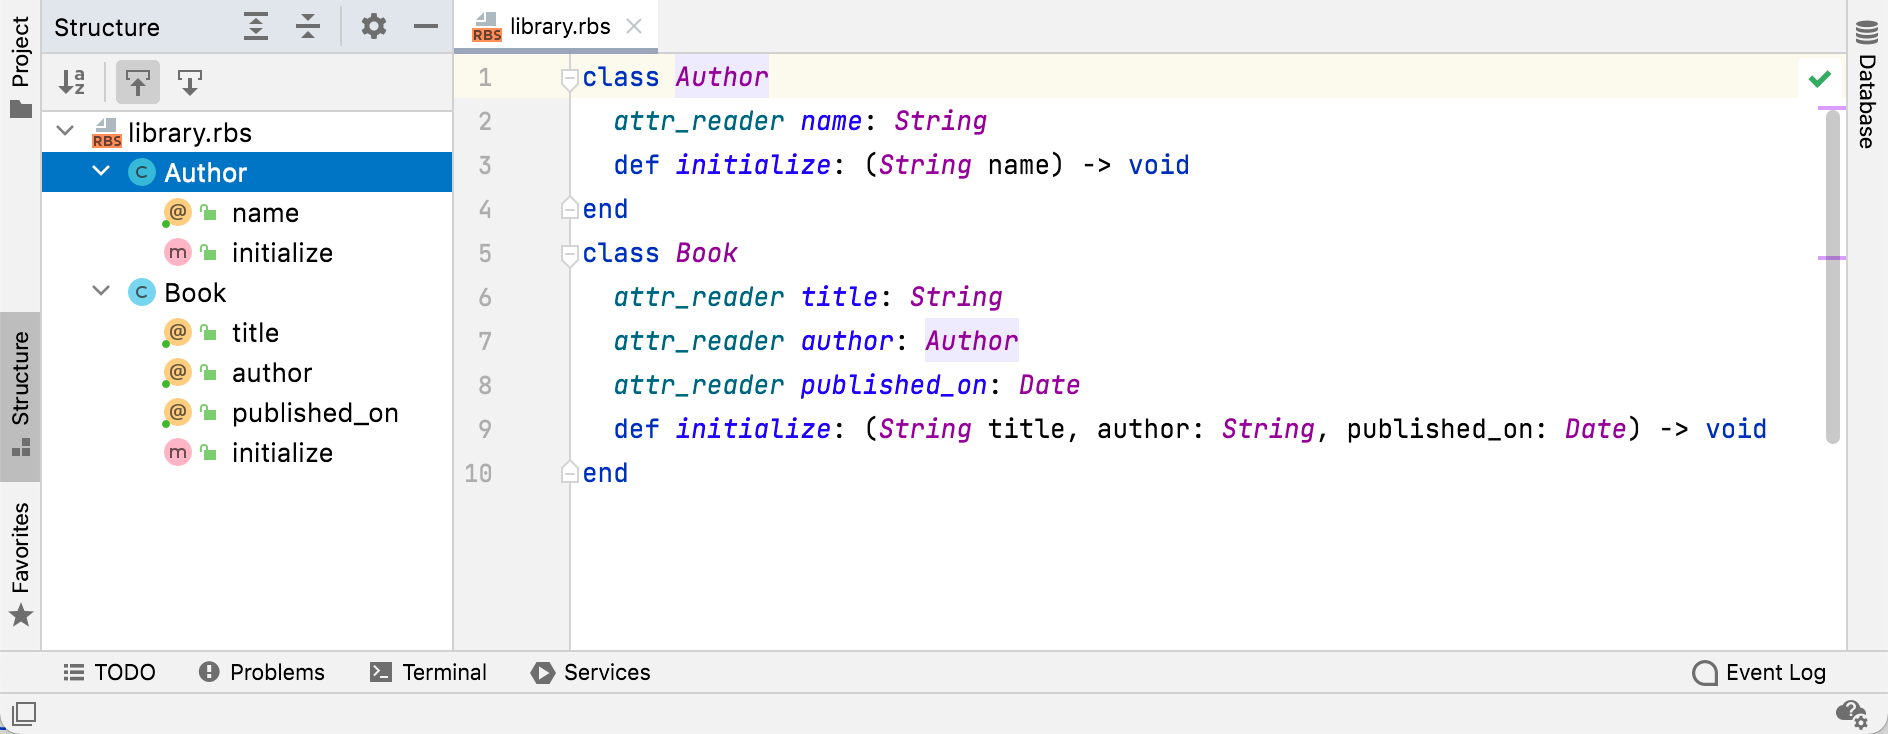Open the Terminal tool window tab
This screenshot has height=734, width=1888.
[x=428, y=672]
